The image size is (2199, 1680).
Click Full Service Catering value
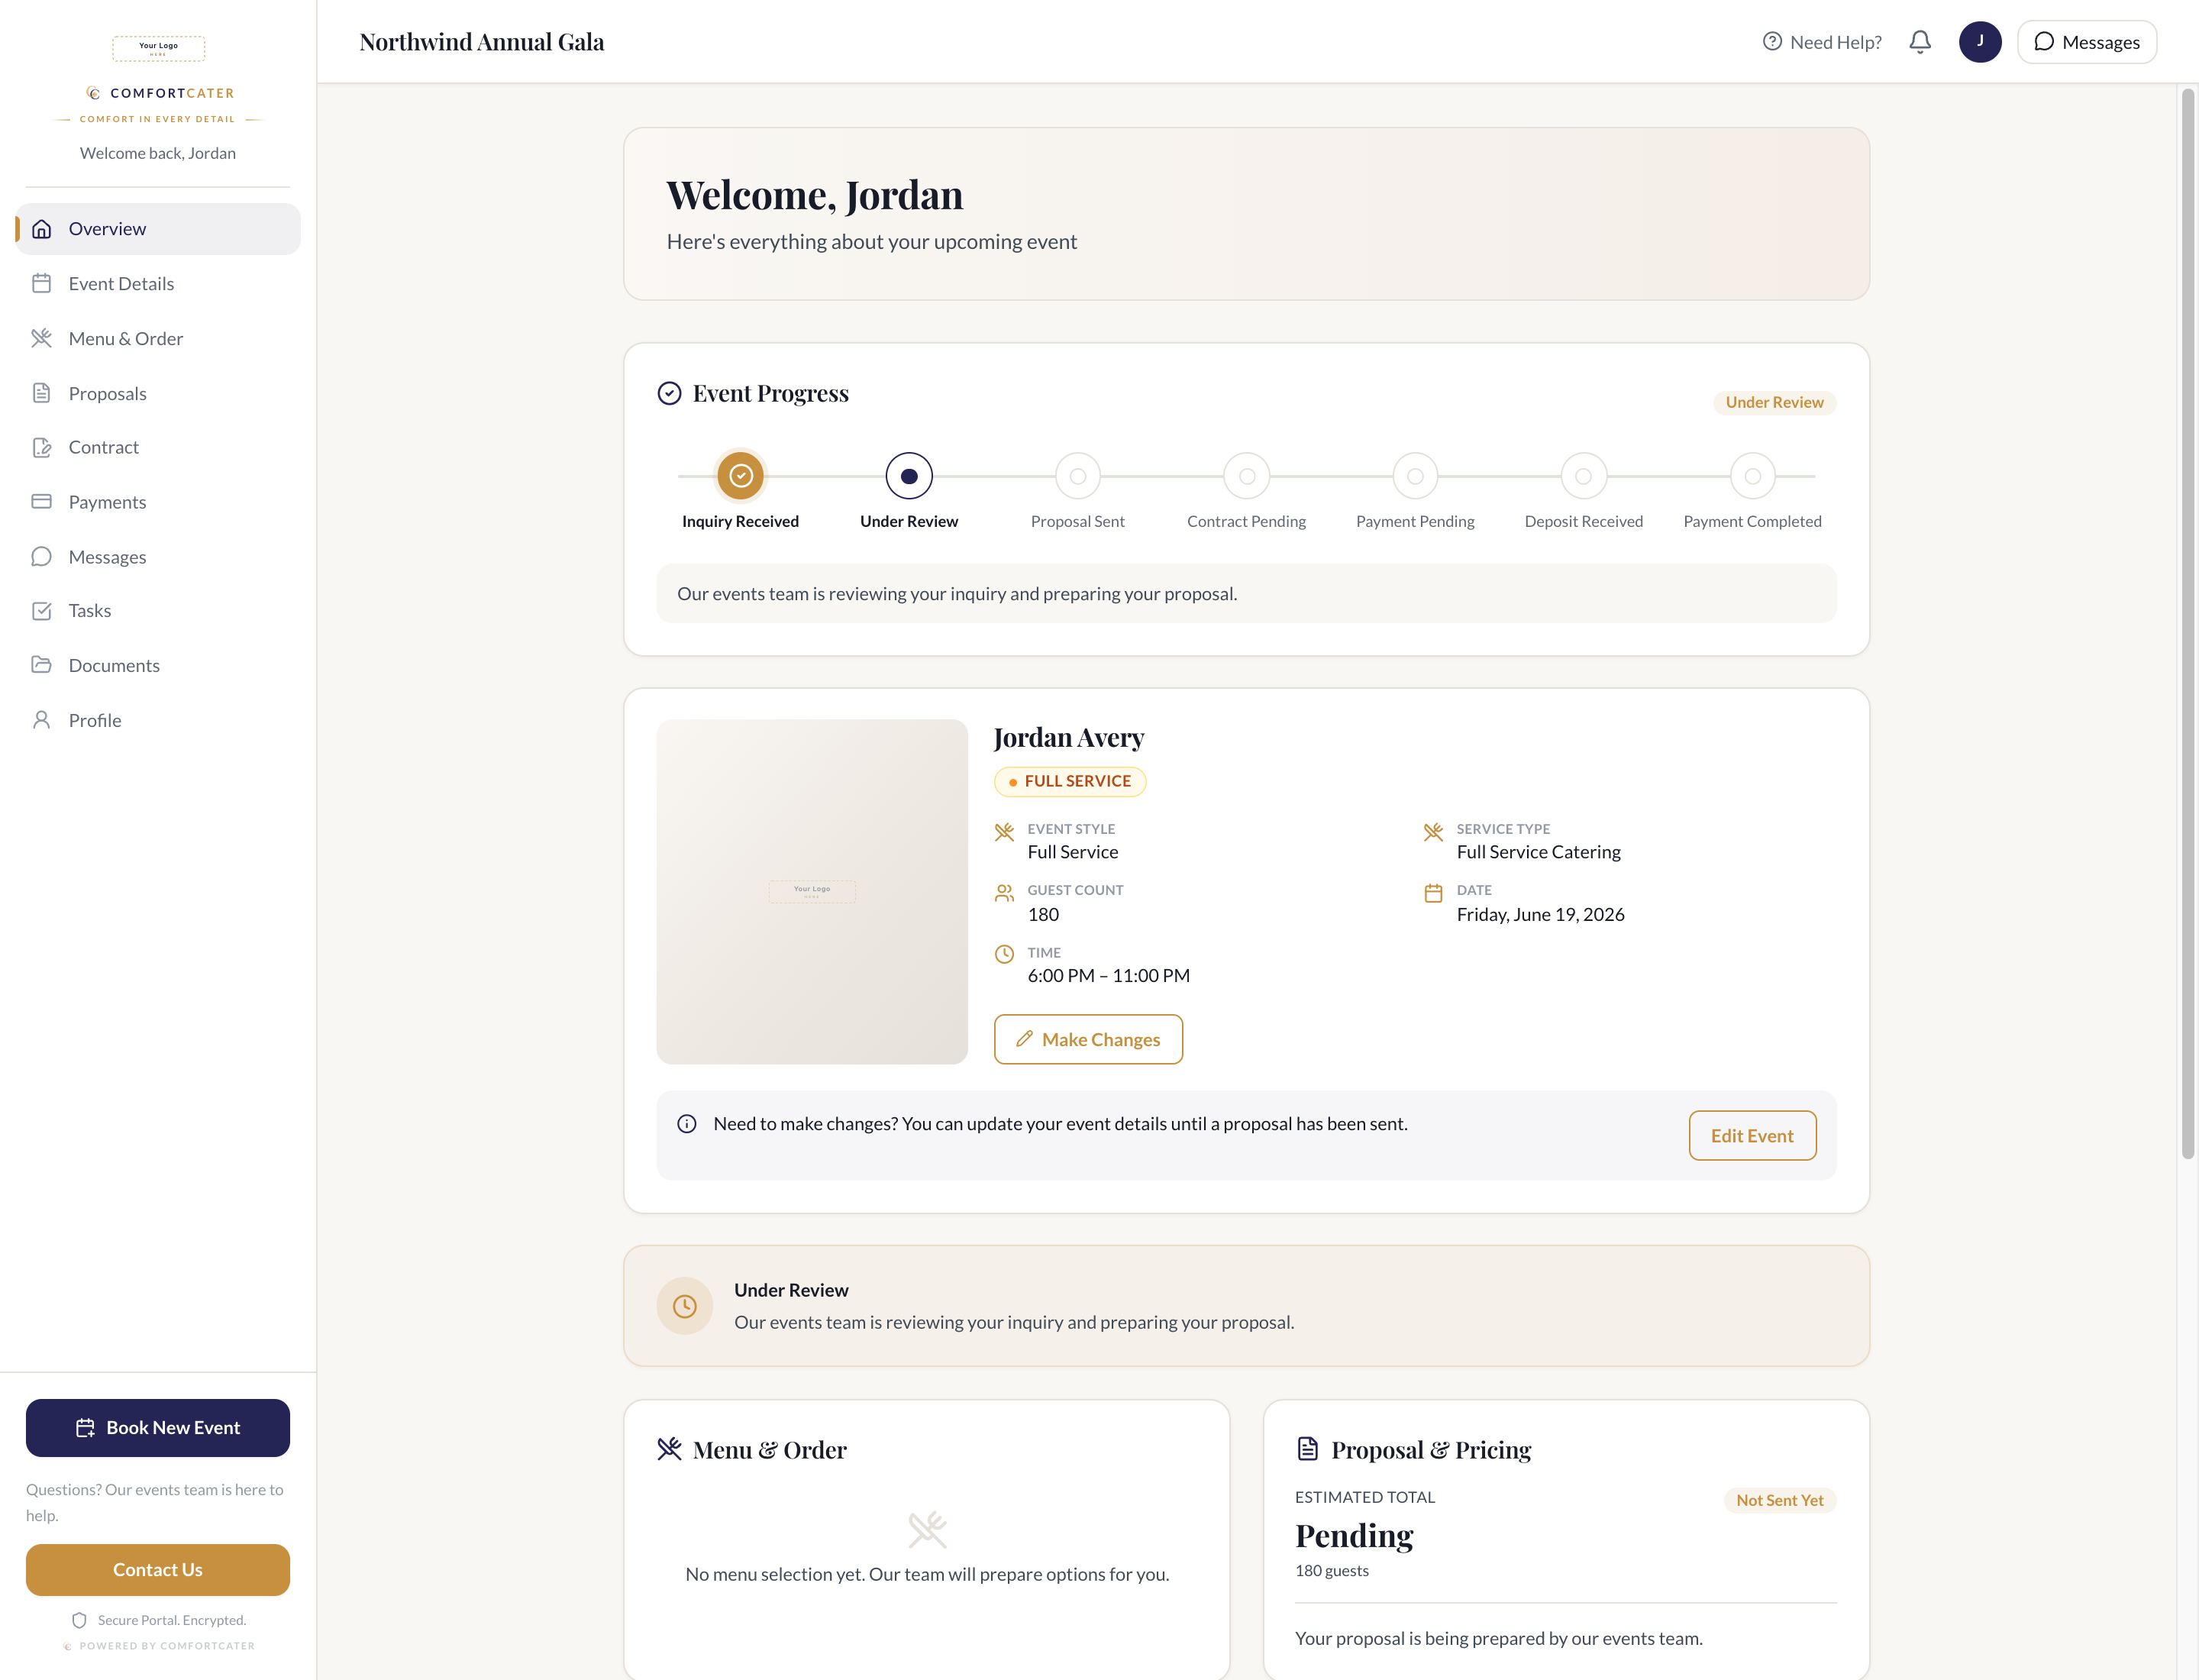(x=1538, y=852)
